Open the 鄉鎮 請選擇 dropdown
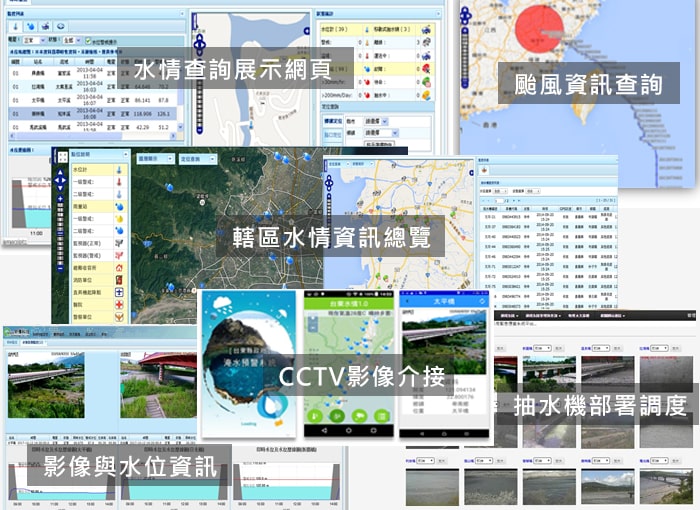 pyautogui.click(x=382, y=133)
